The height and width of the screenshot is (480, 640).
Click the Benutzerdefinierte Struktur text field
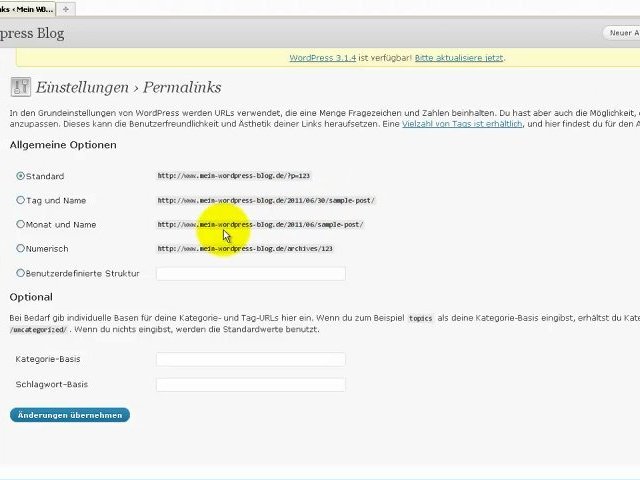tap(250, 273)
